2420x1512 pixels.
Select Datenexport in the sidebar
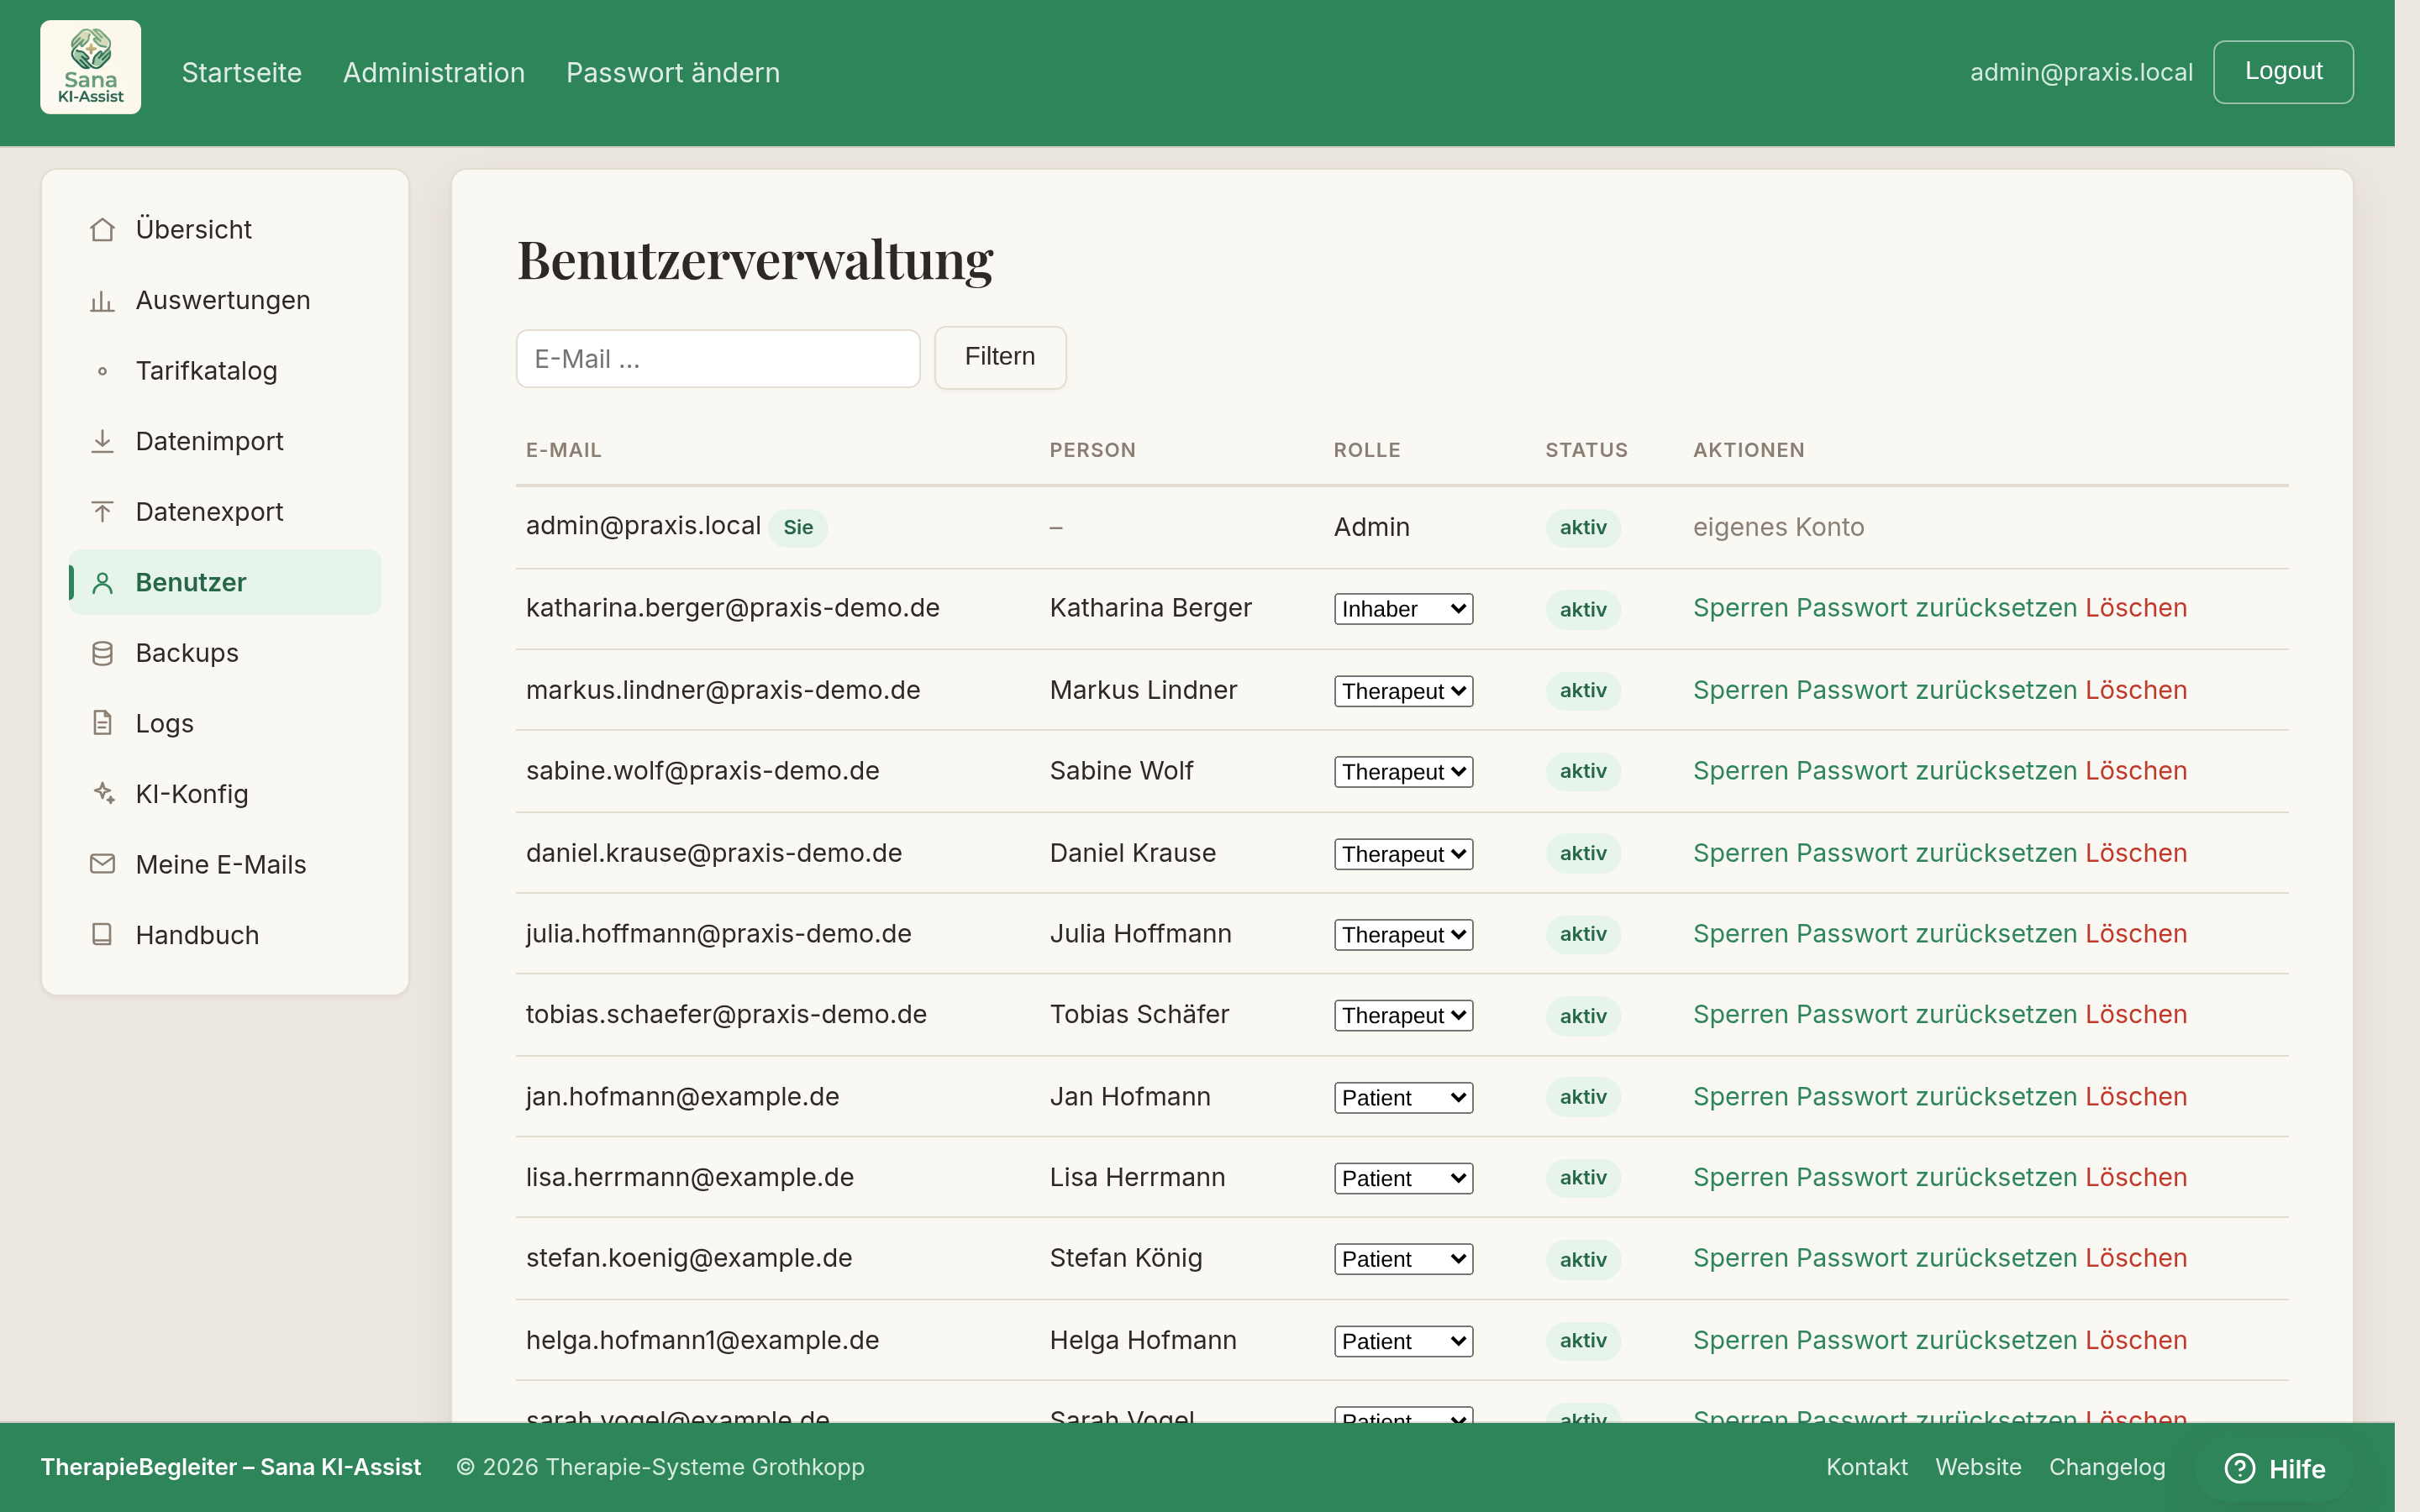[225, 512]
